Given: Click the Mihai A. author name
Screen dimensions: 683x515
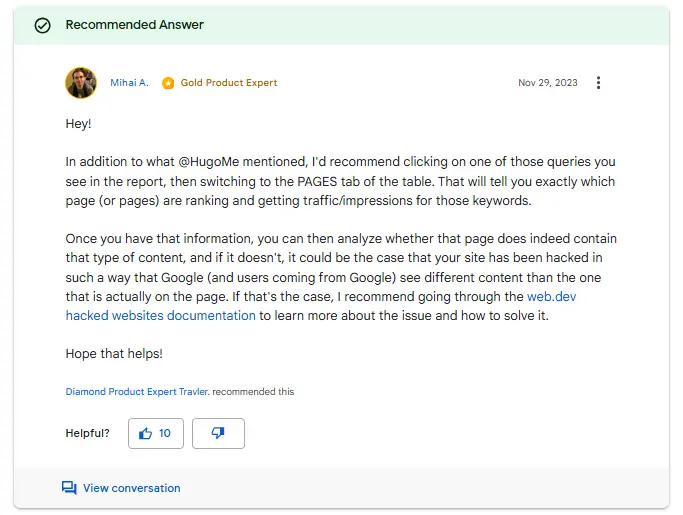Looking at the screenshot, I should tap(129, 83).
